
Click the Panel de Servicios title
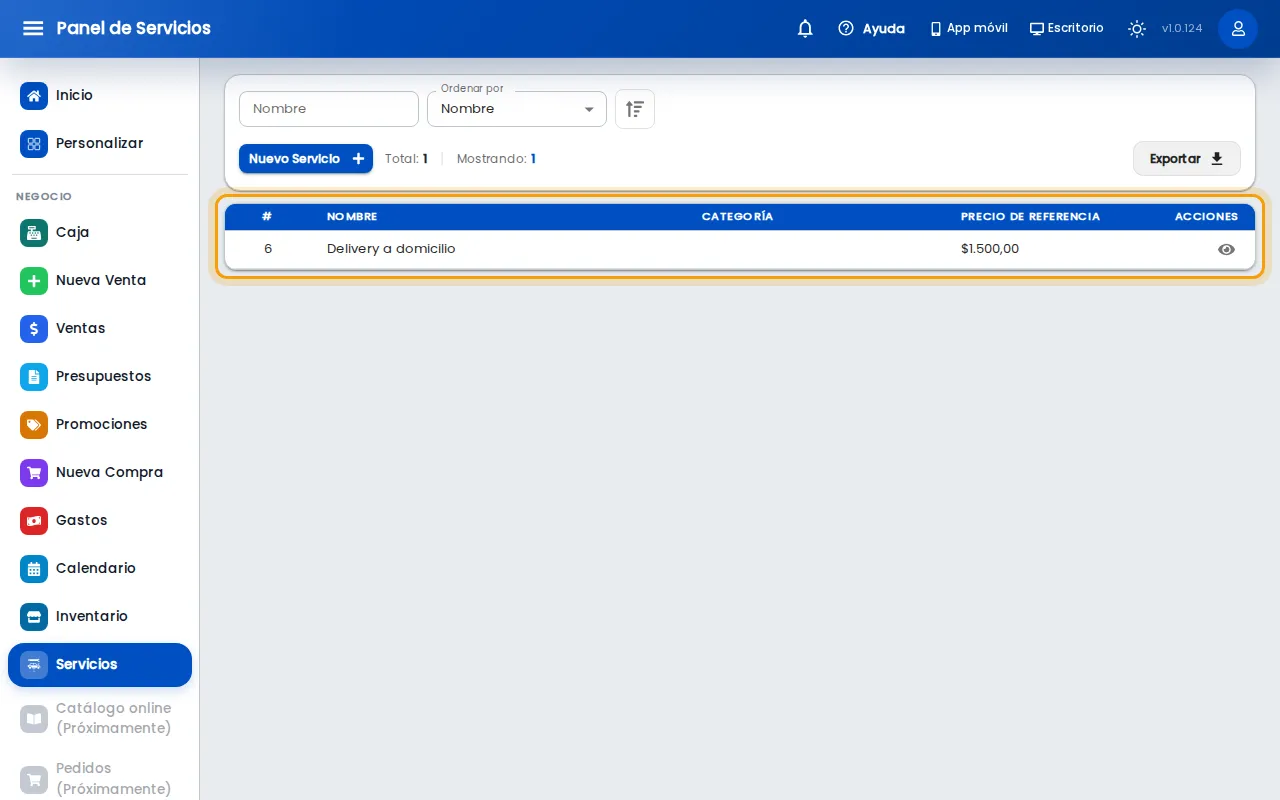coord(134,28)
